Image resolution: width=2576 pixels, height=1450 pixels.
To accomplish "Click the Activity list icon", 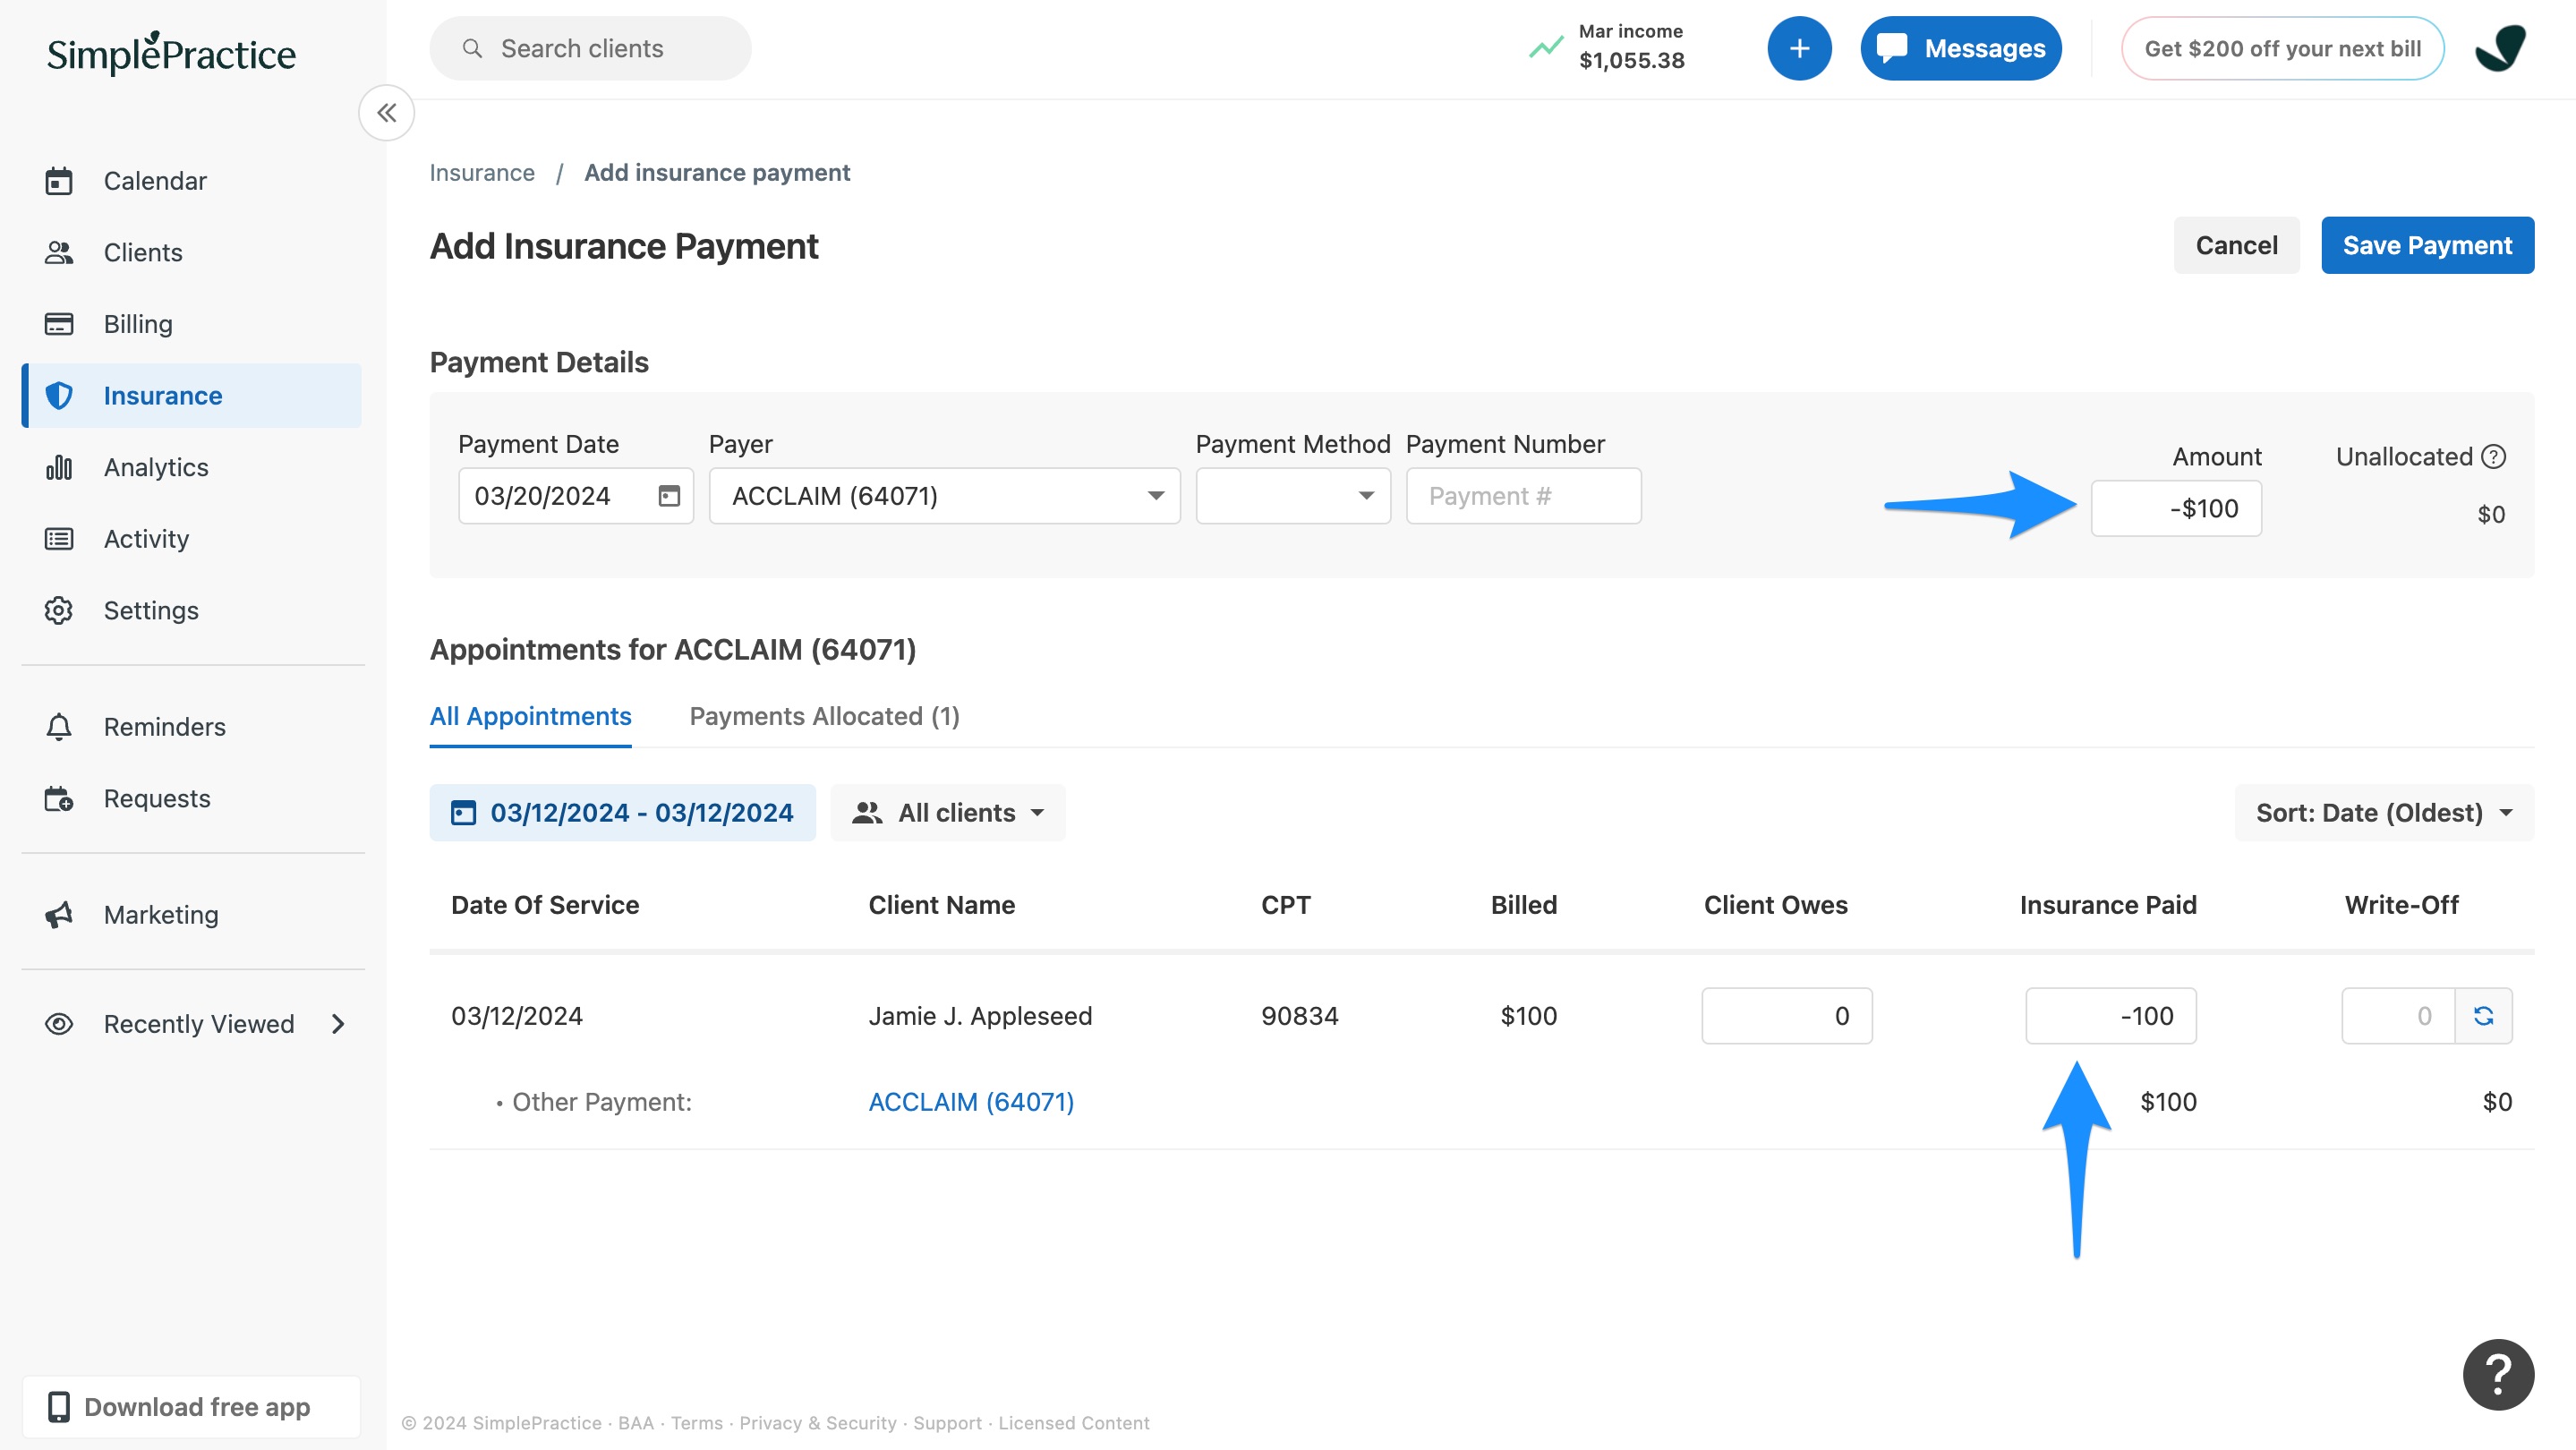I will tap(59, 539).
